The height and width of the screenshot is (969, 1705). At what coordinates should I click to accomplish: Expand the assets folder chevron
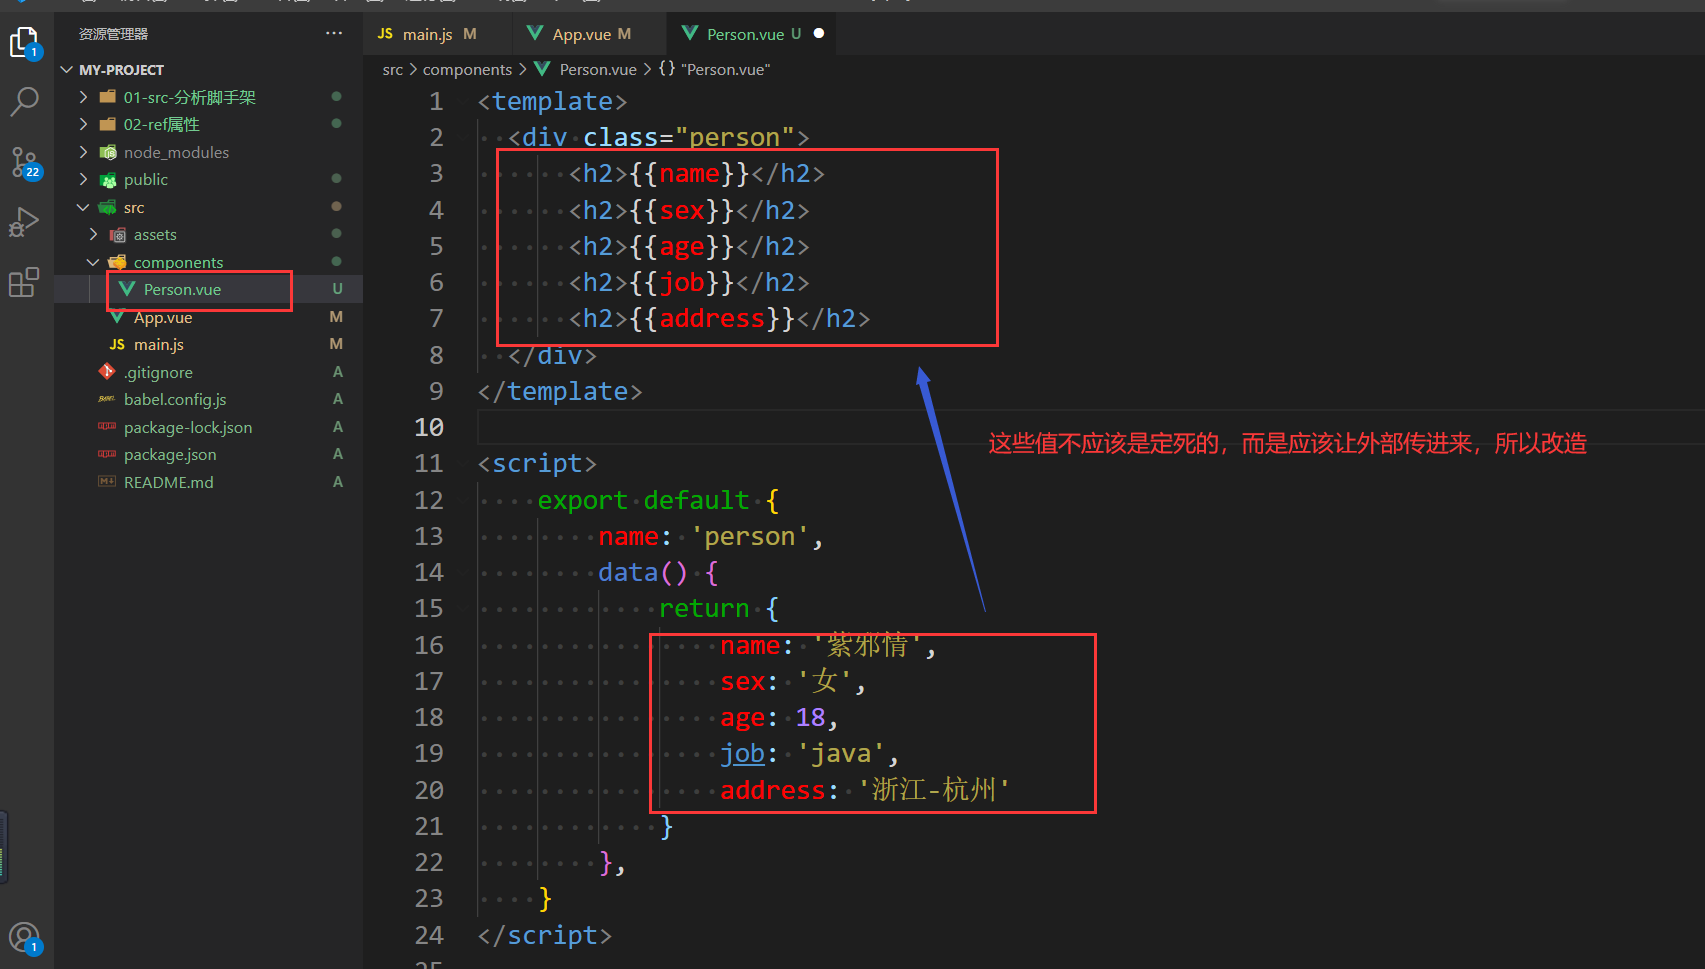[94, 234]
